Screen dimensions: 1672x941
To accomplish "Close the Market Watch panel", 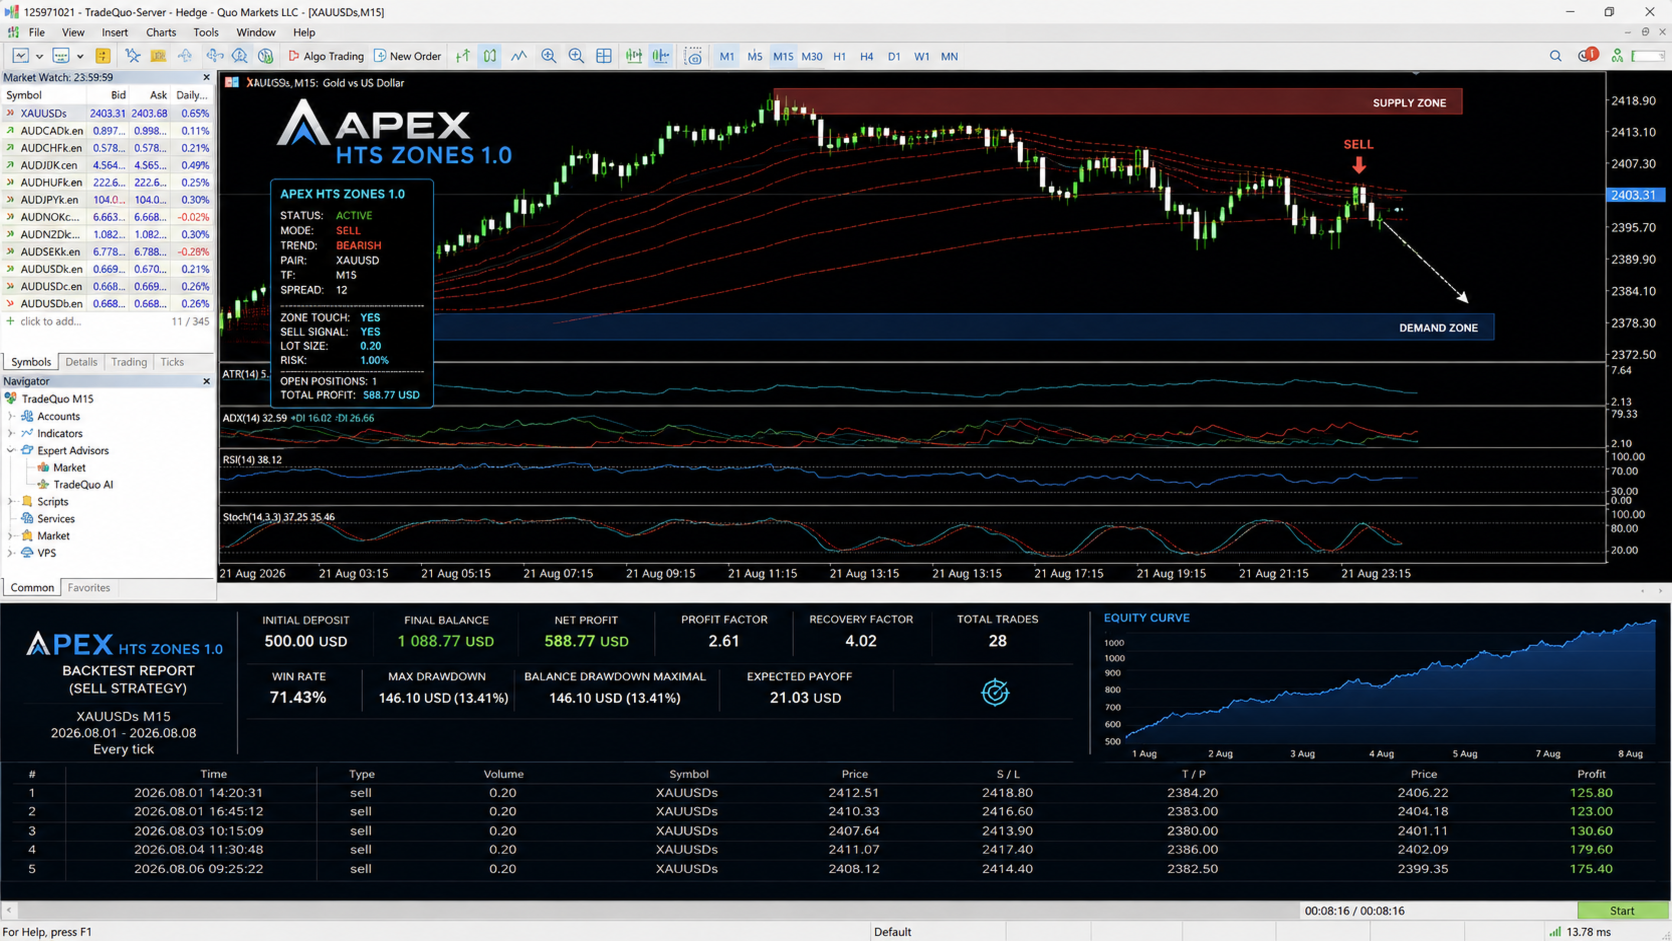I will click(x=207, y=77).
